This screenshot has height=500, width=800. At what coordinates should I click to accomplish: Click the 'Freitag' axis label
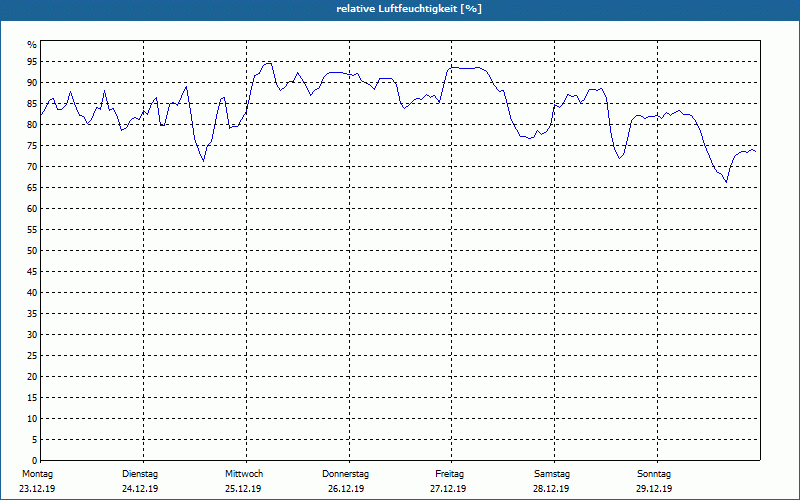point(449,474)
